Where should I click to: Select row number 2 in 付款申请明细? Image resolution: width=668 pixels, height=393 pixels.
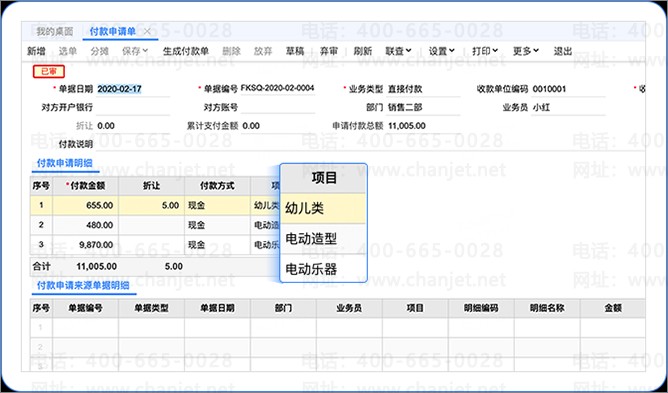(x=41, y=225)
